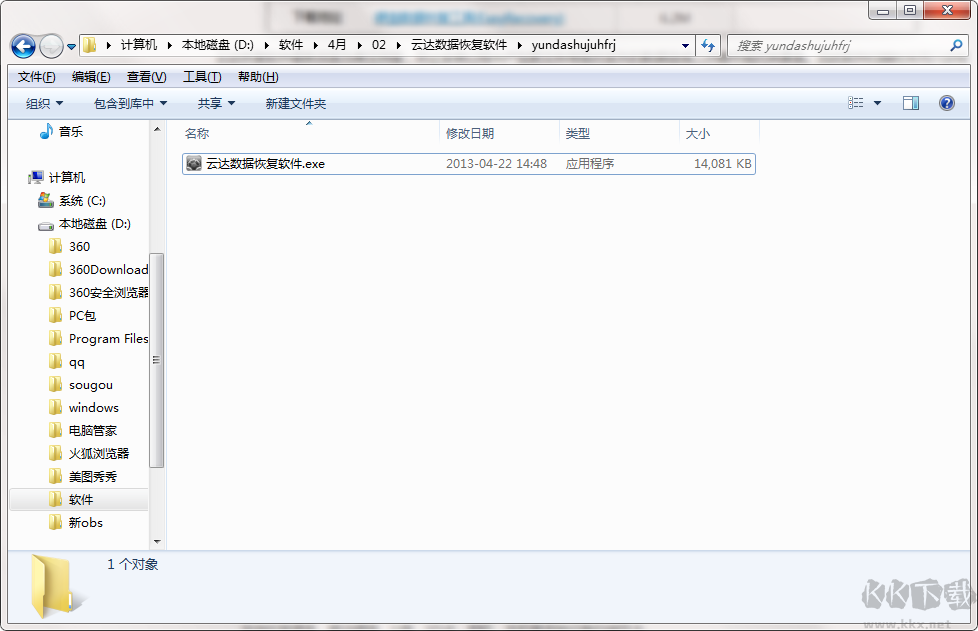Click the folder icon in the address bar

click(88, 45)
